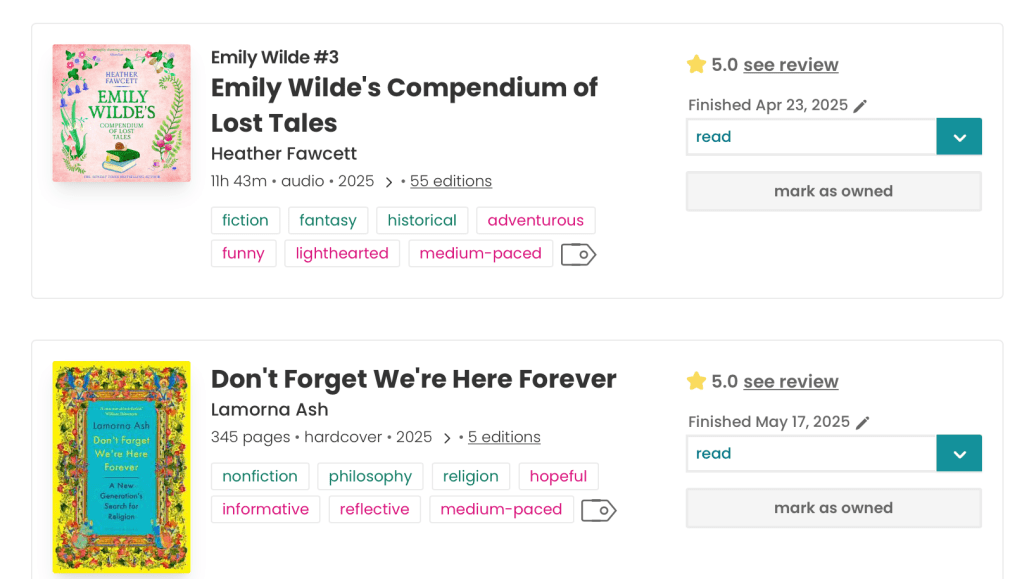Open the 5 editions link
Image resolution: width=1022 pixels, height=579 pixels.
click(504, 437)
